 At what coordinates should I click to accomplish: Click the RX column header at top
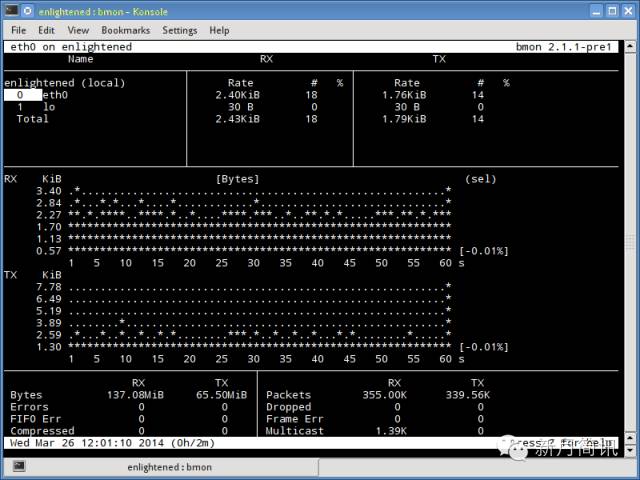pos(266,59)
